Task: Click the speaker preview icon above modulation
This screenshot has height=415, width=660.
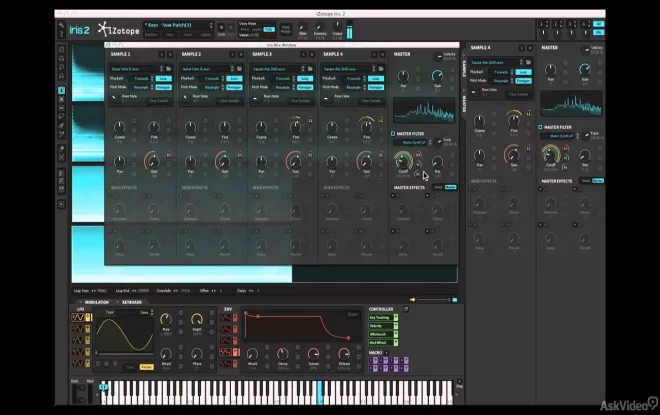Action: (x=412, y=300)
